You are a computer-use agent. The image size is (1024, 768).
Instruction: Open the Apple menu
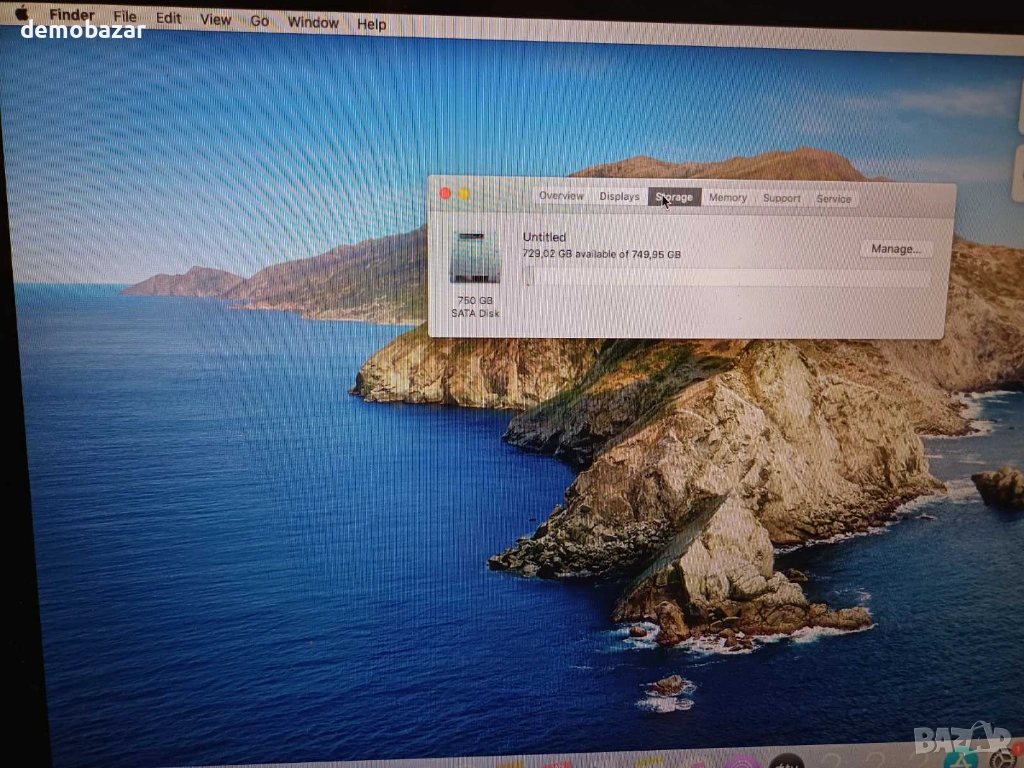[x=22, y=13]
